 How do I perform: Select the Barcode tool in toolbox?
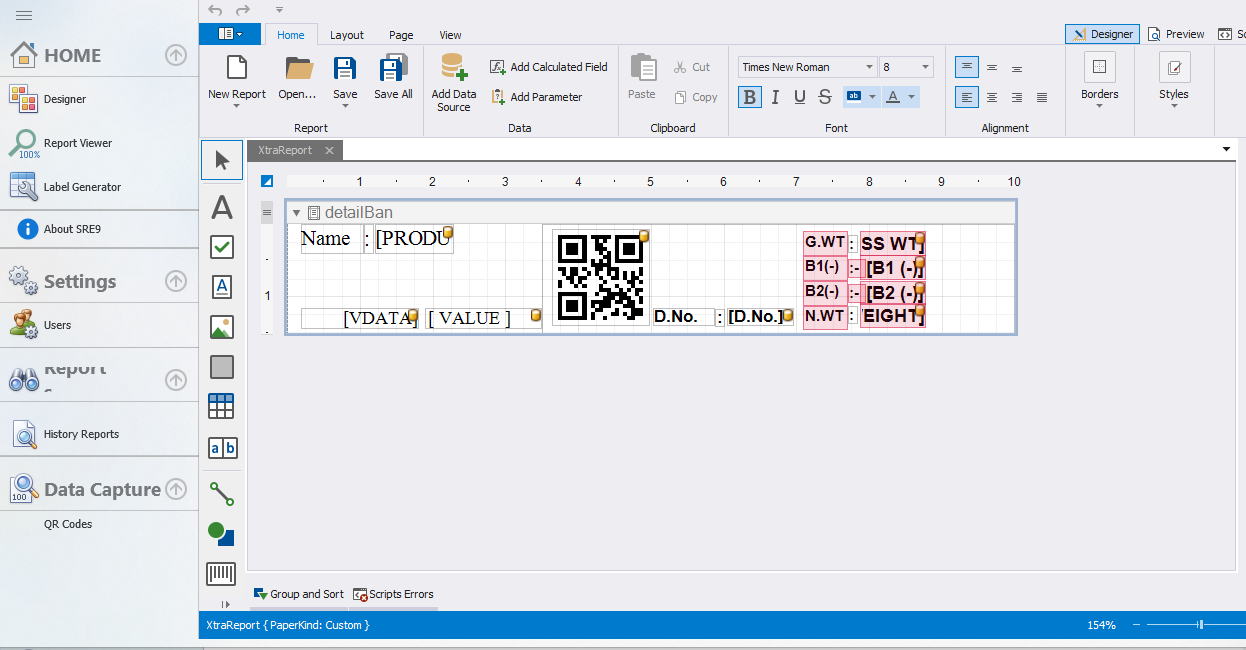pyautogui.click(x=222, y=573)
